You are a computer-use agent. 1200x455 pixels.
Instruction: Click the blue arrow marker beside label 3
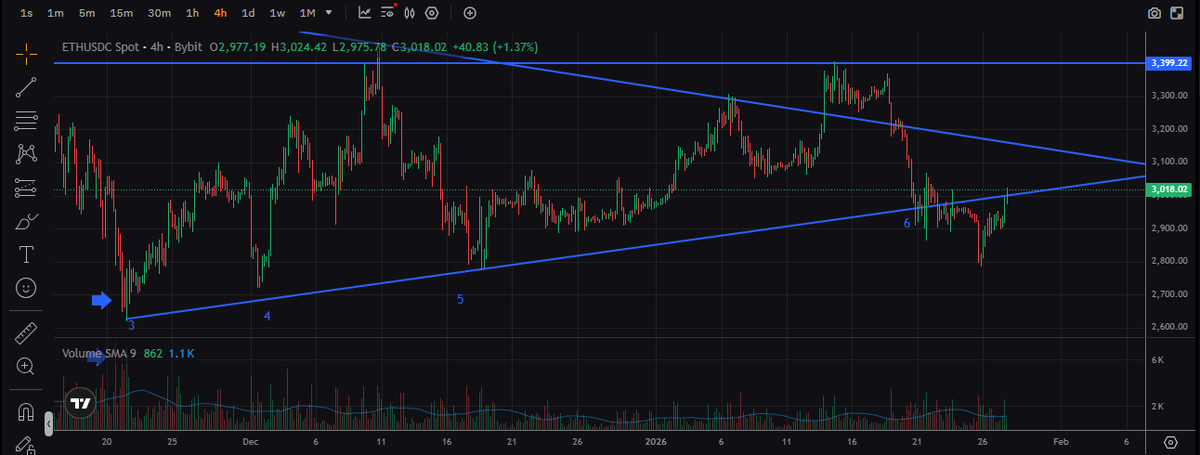click(x=103, y=299)
